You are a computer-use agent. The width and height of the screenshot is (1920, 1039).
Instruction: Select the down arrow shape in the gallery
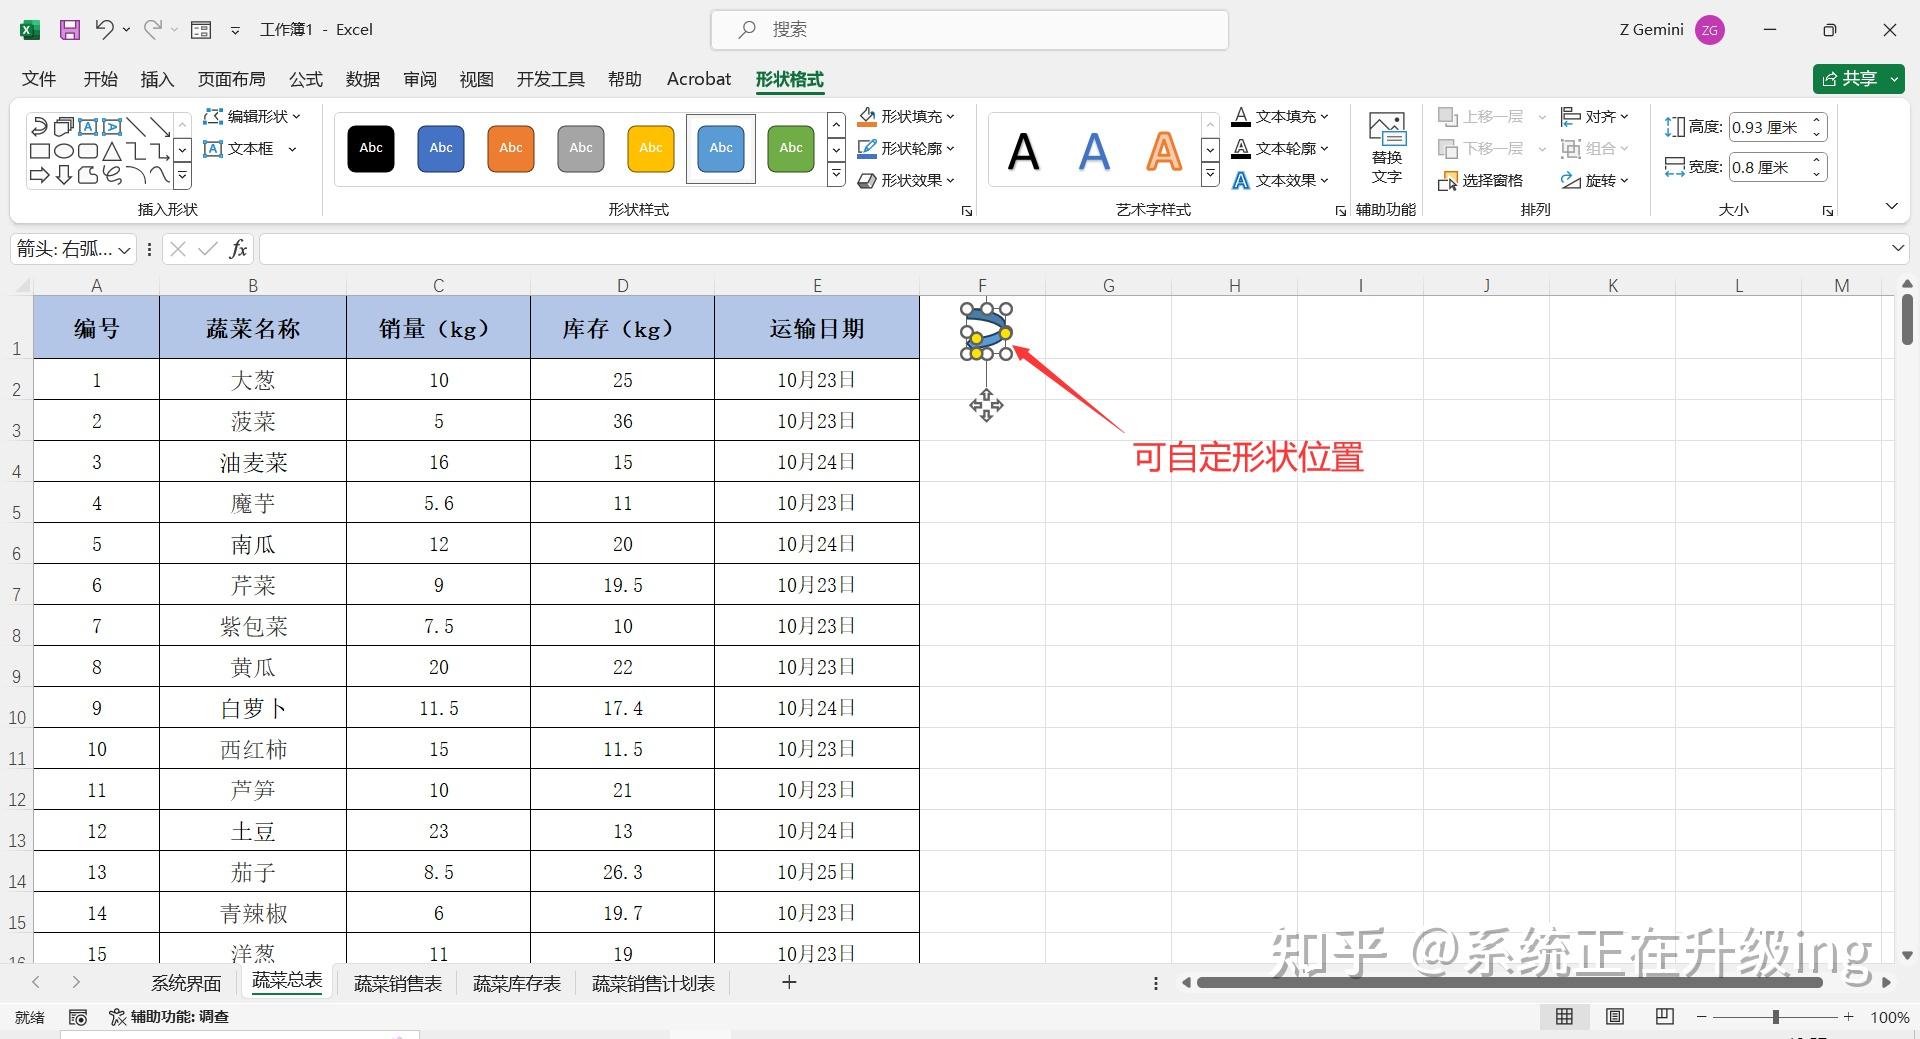(x=64, y=176)
